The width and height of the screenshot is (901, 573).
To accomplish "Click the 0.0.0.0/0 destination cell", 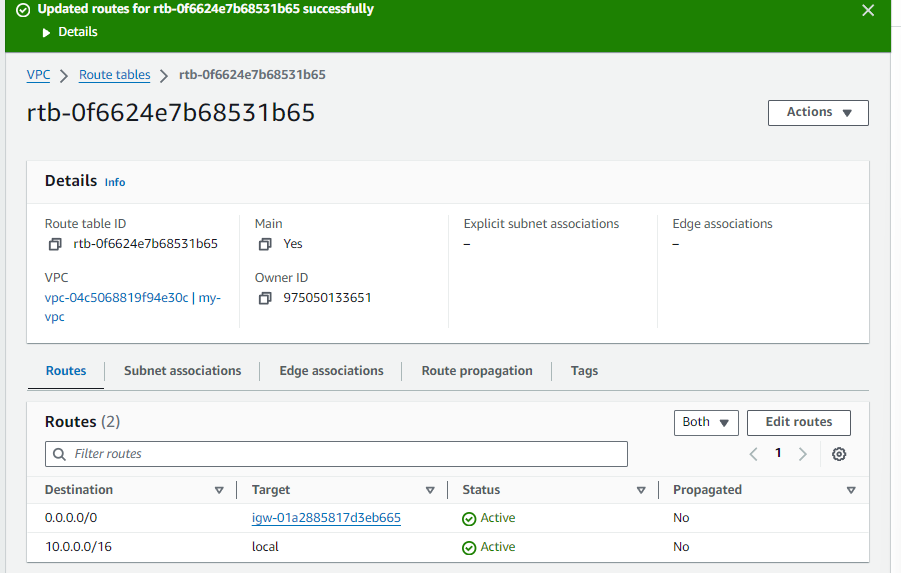I will pos(71,518).
